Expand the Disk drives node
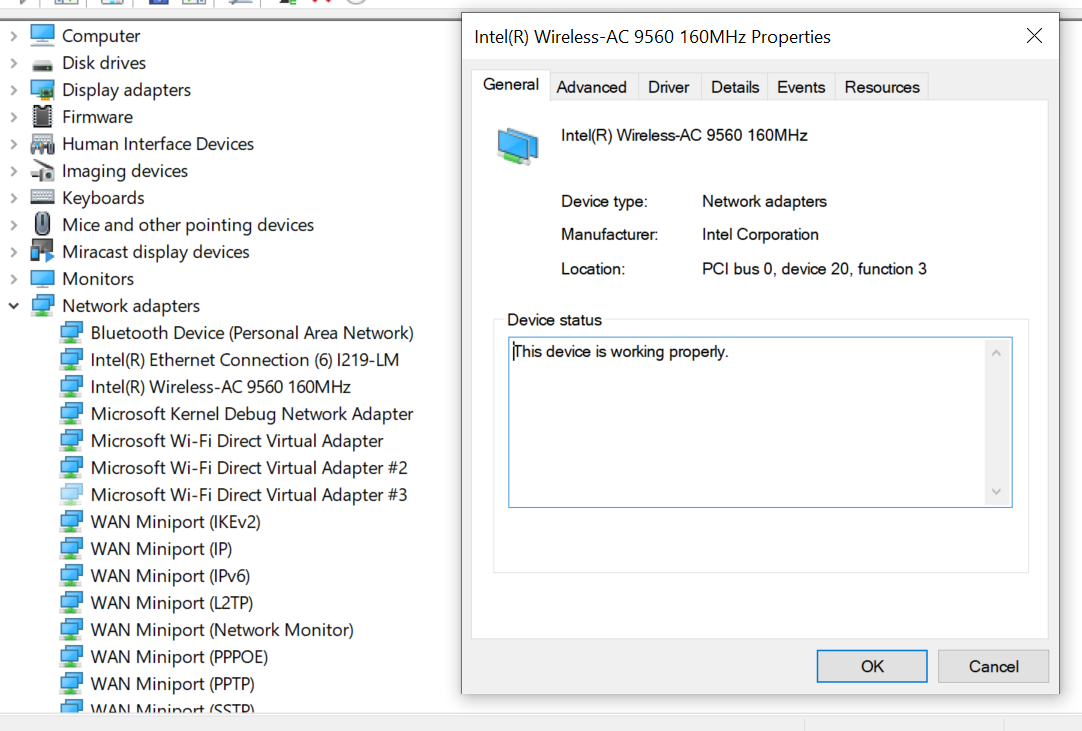The image size is (1082, 731). coord(14,63)
